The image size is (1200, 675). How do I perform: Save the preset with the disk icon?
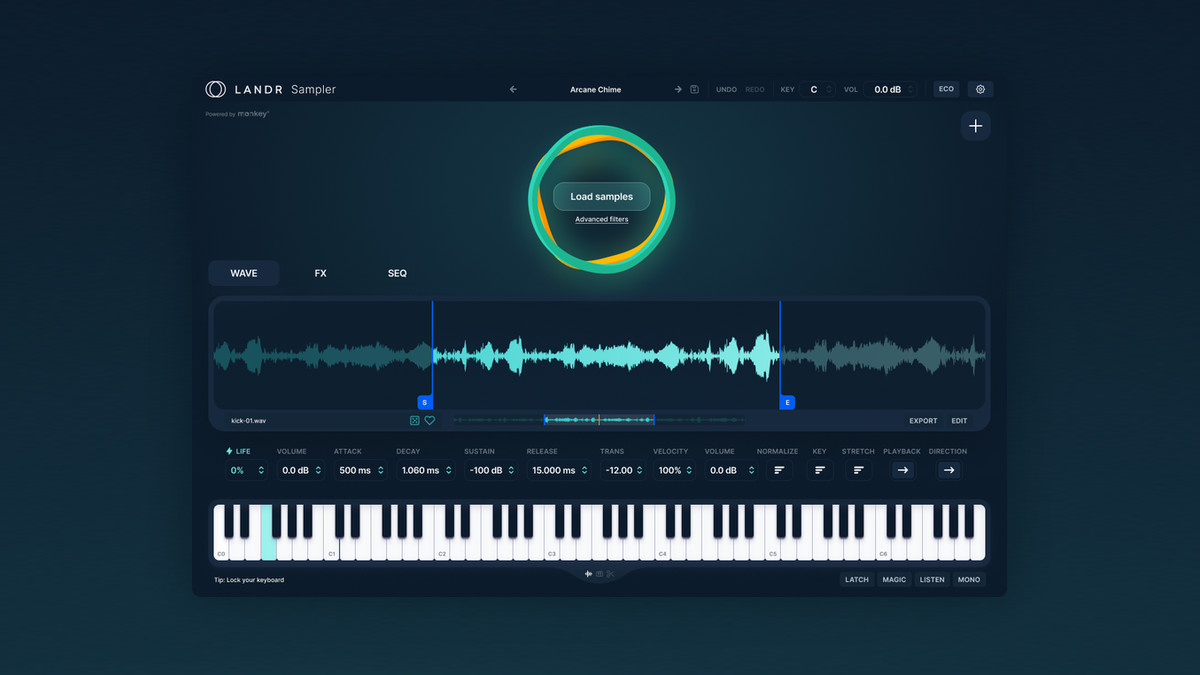click(695, 89)
